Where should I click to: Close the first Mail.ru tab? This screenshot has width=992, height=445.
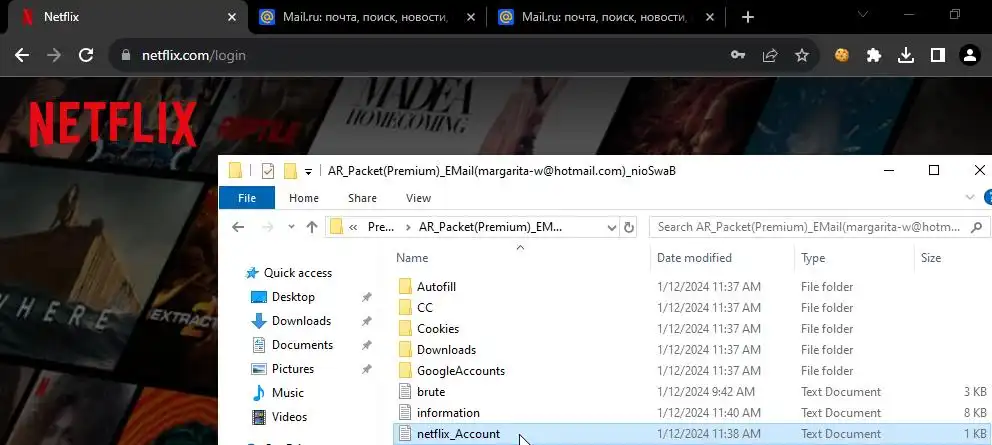[471, 17]
